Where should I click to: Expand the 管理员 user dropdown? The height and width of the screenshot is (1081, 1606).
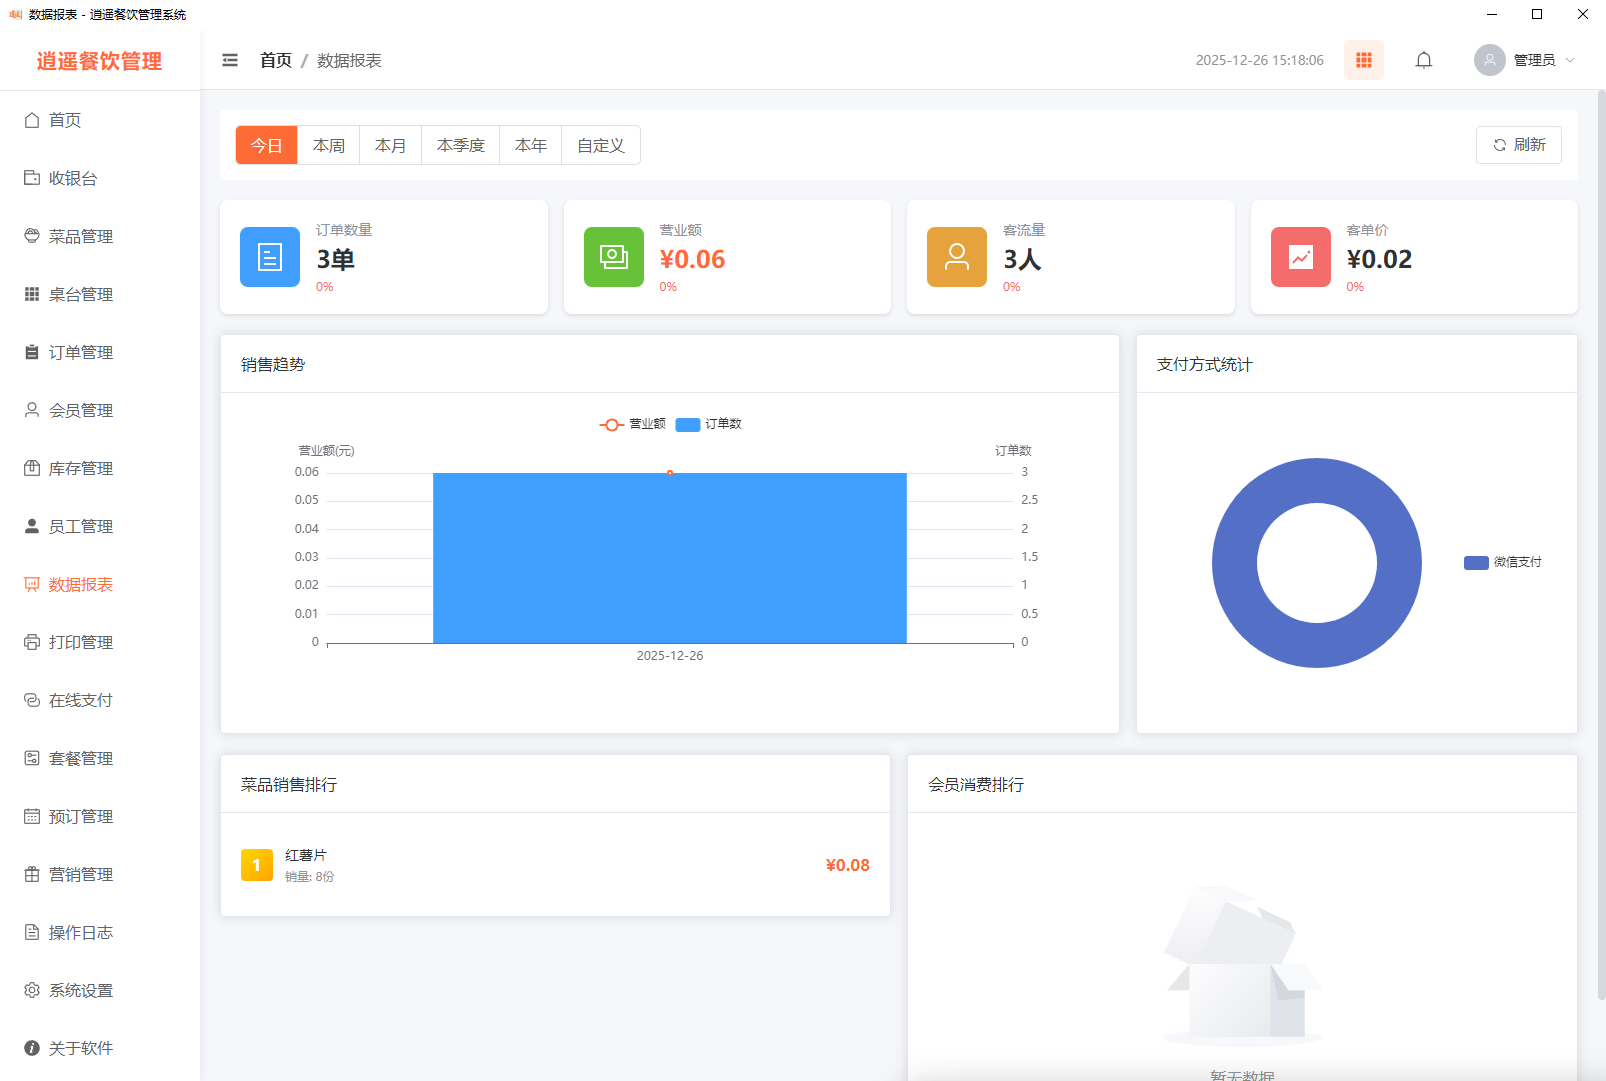tap(1543, 60)
